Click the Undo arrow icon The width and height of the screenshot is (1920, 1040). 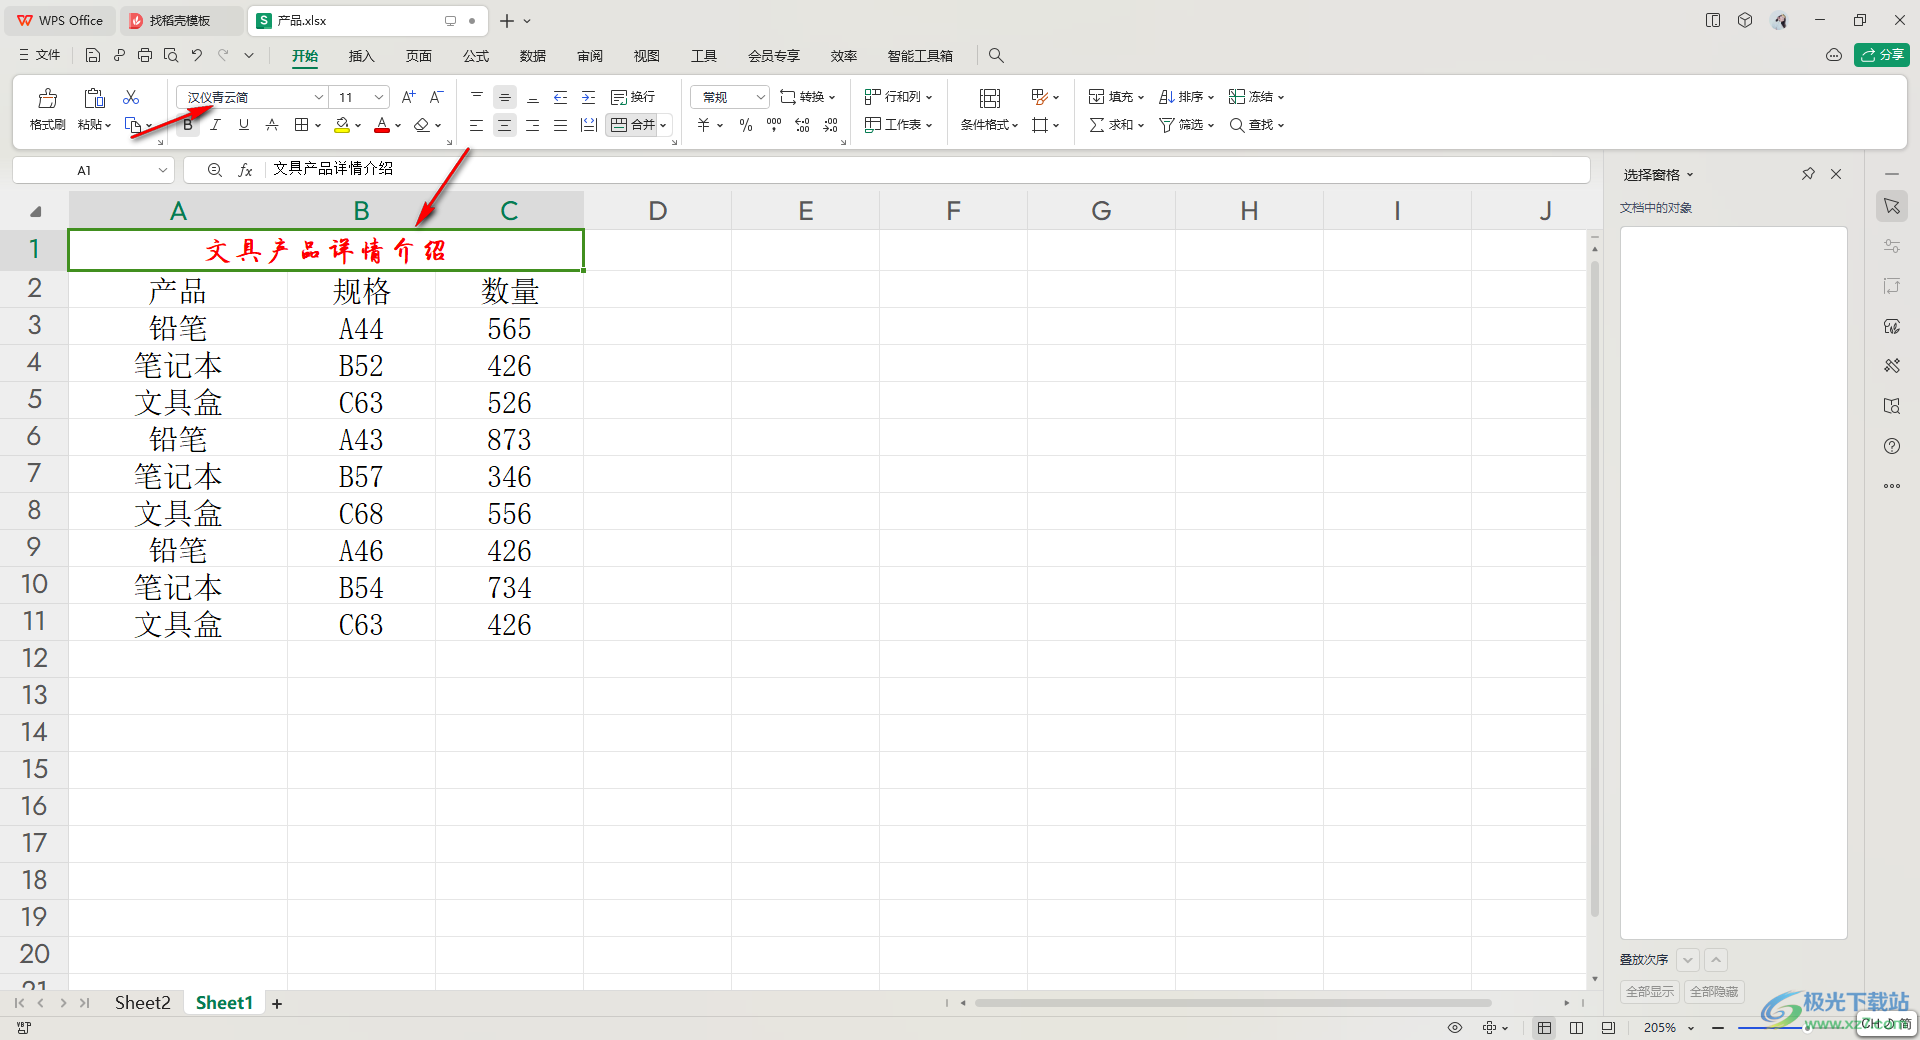(x=197, y=55)
